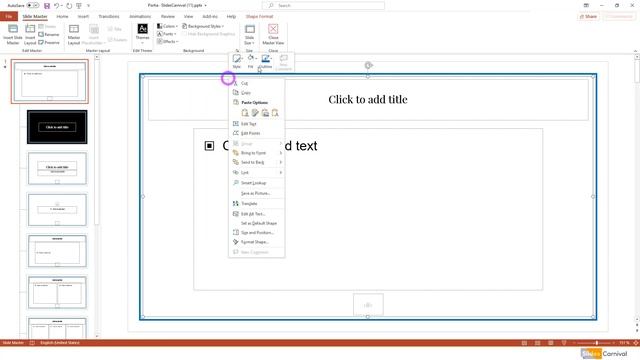Select the black title layout thumbnail
Image resolution: width=640 pixels, height=360 pixels.
pyautogui.click(x=57, y=127)
